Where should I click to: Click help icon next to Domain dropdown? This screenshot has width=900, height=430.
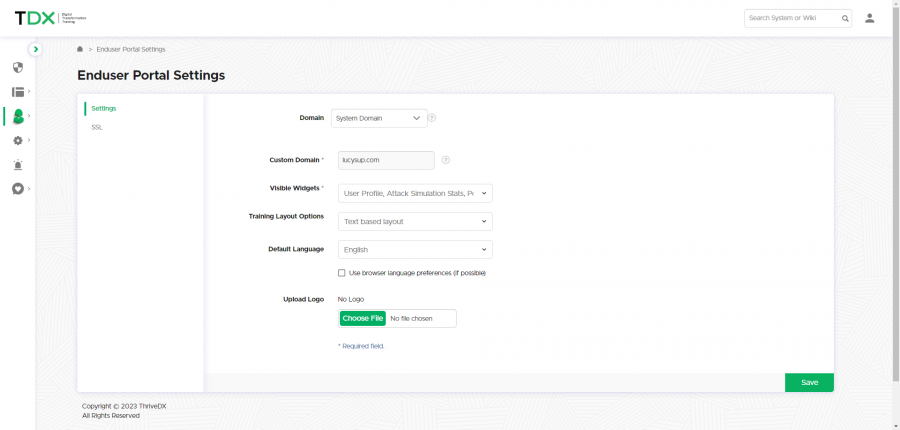tap(432, 118)
